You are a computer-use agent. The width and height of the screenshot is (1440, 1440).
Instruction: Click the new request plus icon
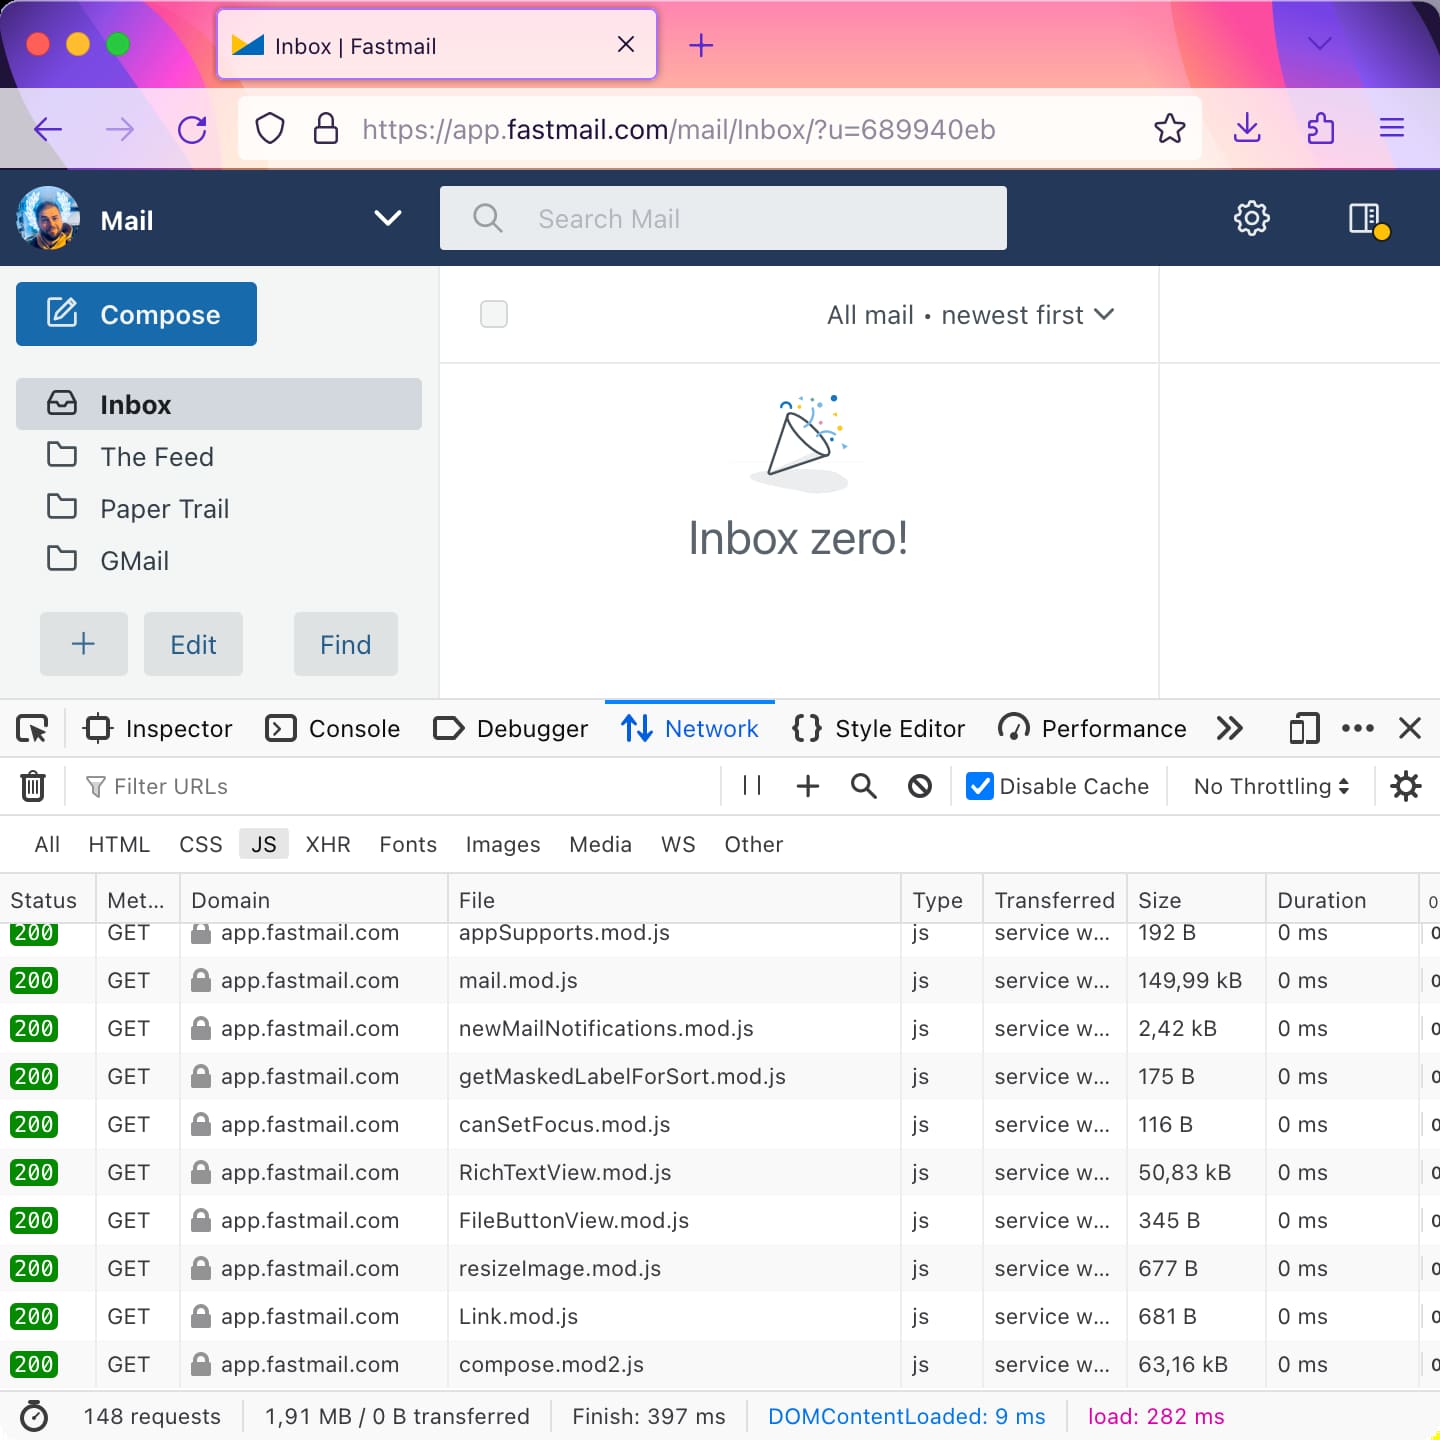click(x=807, y=786)
